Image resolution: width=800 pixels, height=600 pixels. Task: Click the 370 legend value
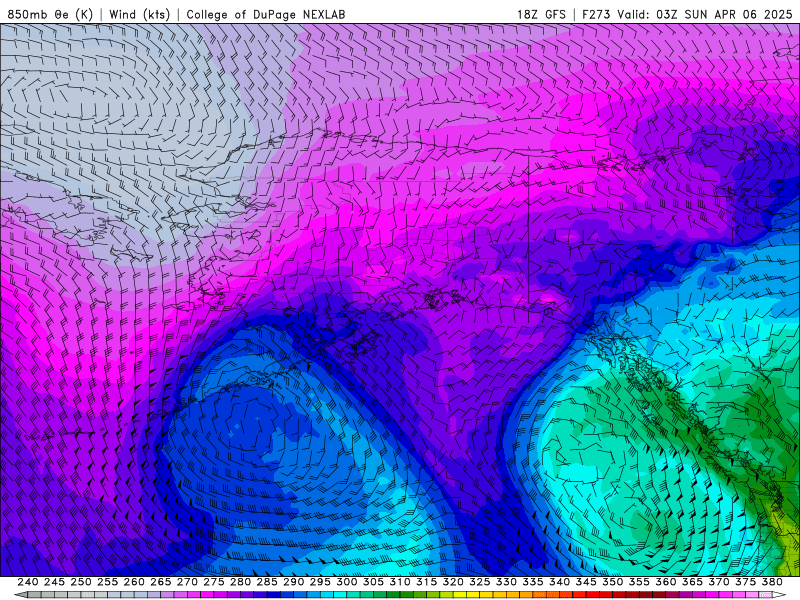point(719,582)
